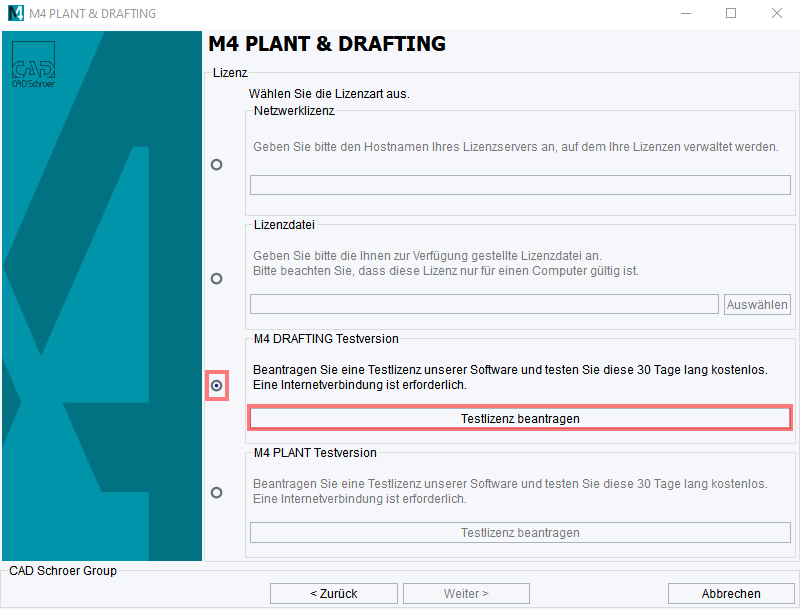Viewport: 800px width, 609px height.
Task: Click the Auswählen button
Action: [x=757, y=304]
